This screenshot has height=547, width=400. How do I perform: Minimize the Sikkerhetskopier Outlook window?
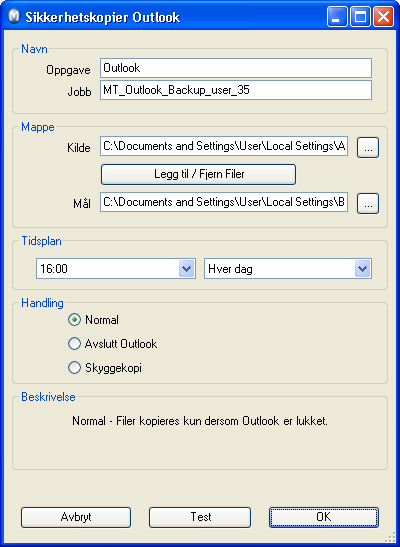point(337,16)
